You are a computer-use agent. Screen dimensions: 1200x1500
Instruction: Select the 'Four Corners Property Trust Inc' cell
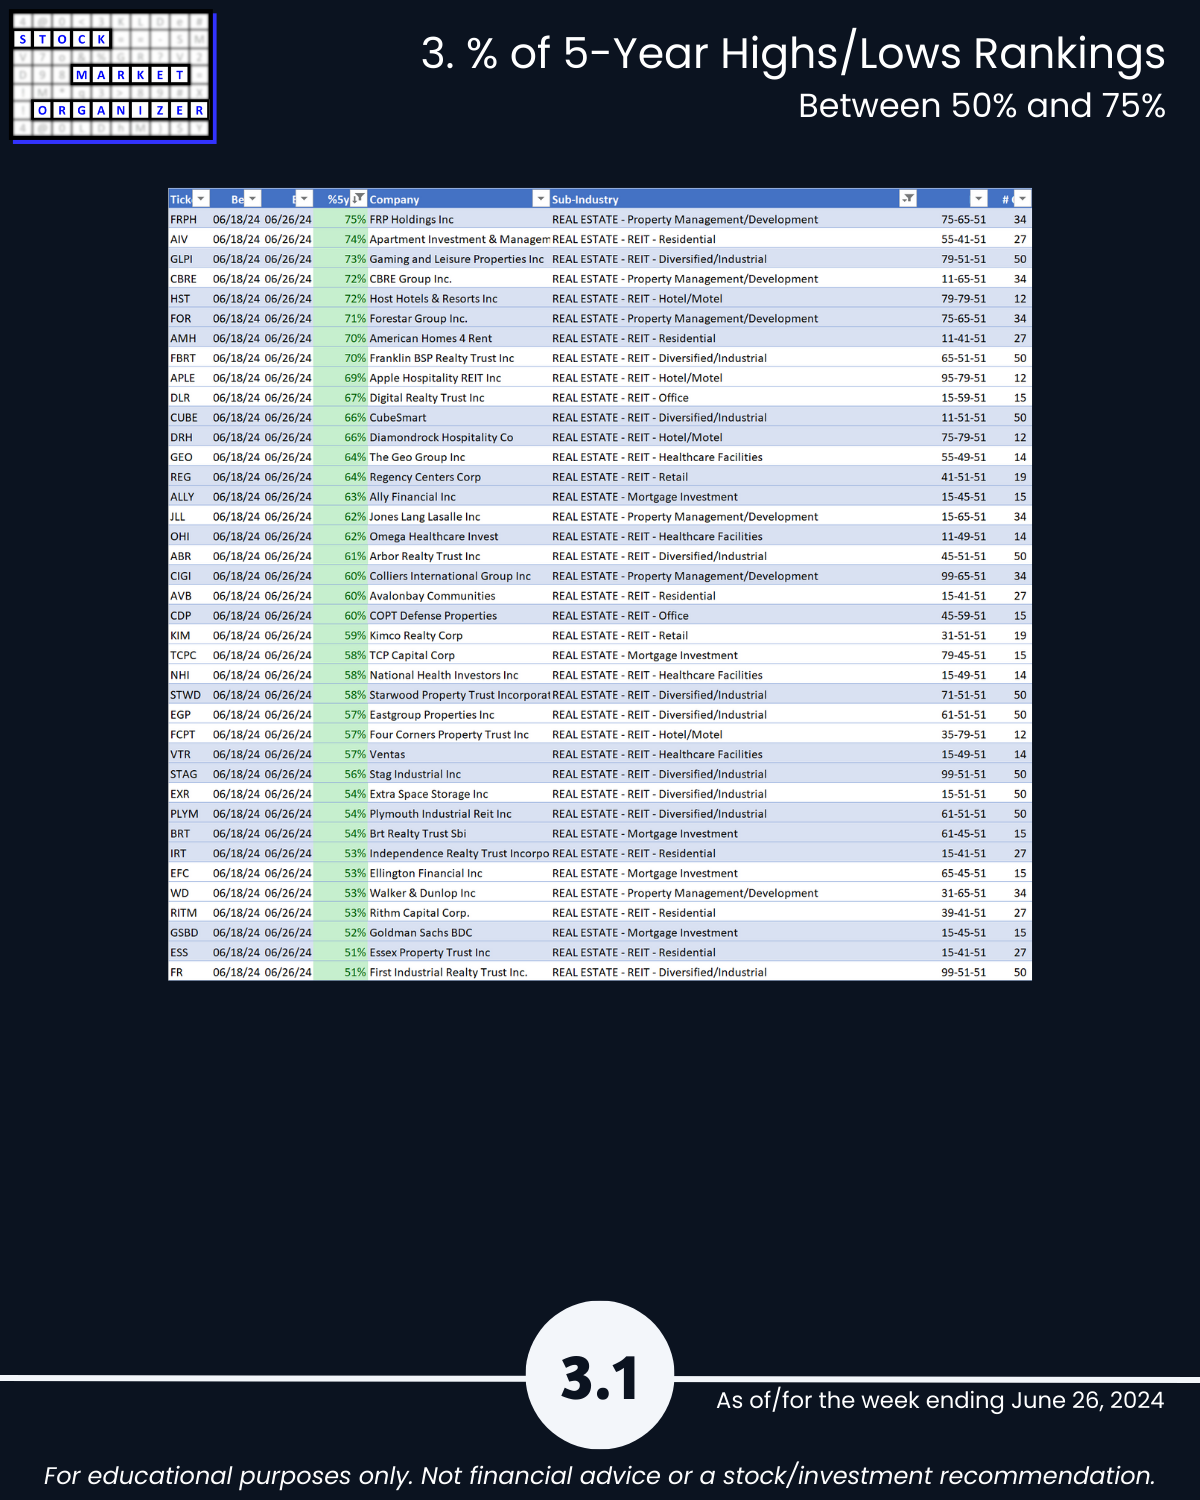coord(459,734)
